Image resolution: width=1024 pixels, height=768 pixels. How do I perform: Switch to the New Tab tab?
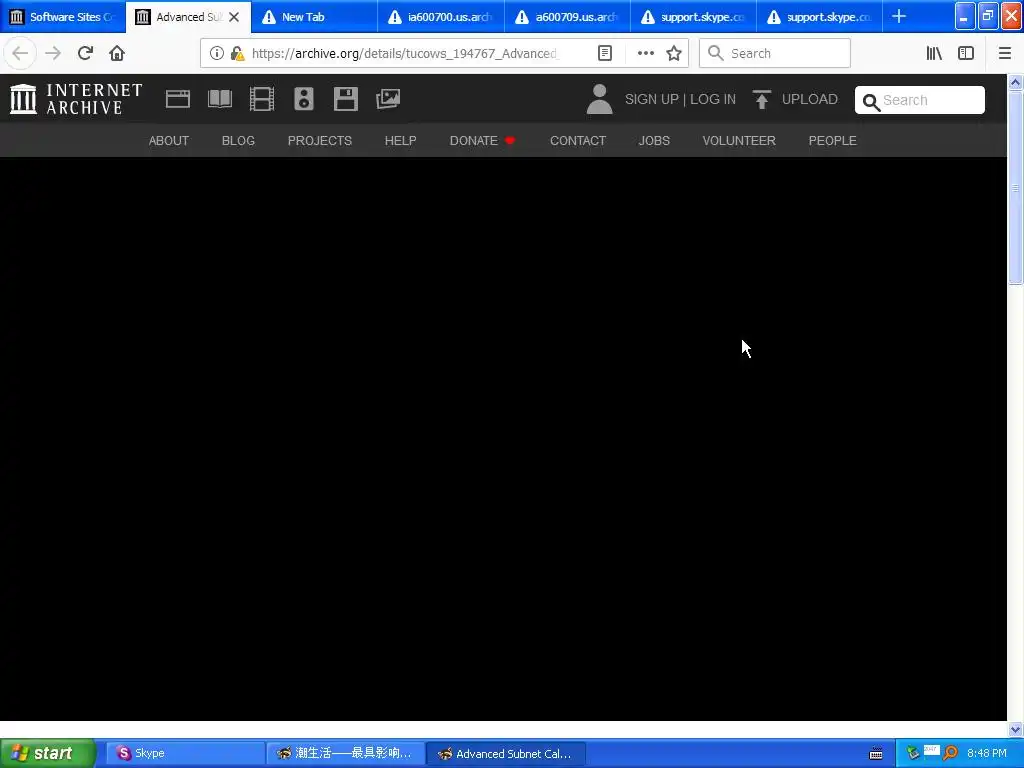click(x=314, y=16)
